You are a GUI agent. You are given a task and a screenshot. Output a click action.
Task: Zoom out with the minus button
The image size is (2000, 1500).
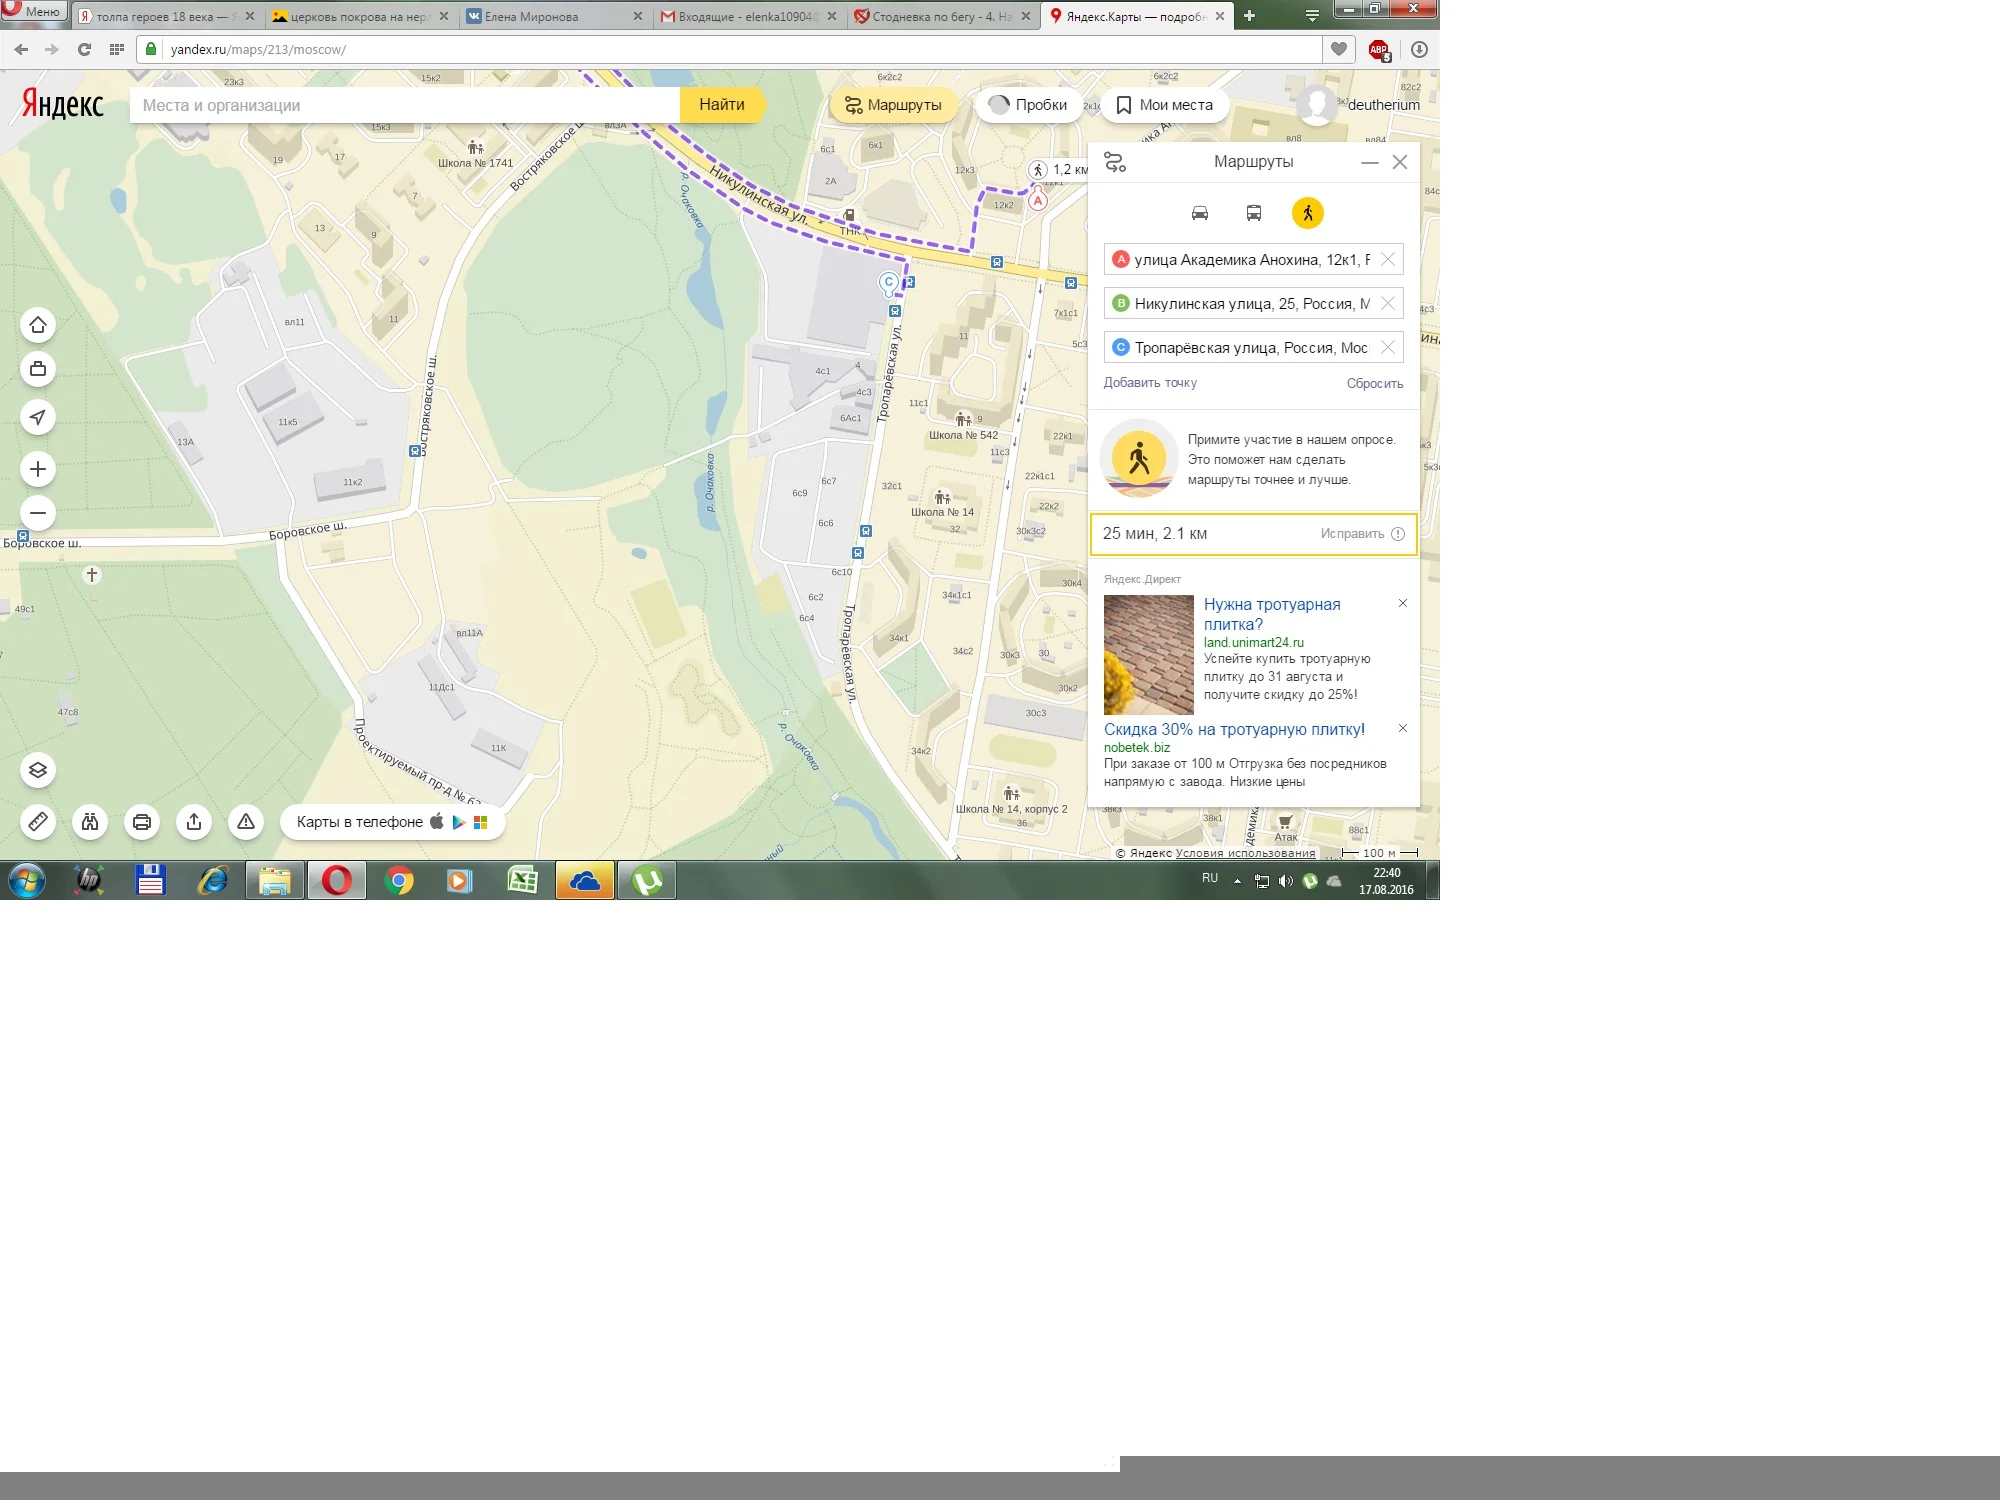pos(38,513)
